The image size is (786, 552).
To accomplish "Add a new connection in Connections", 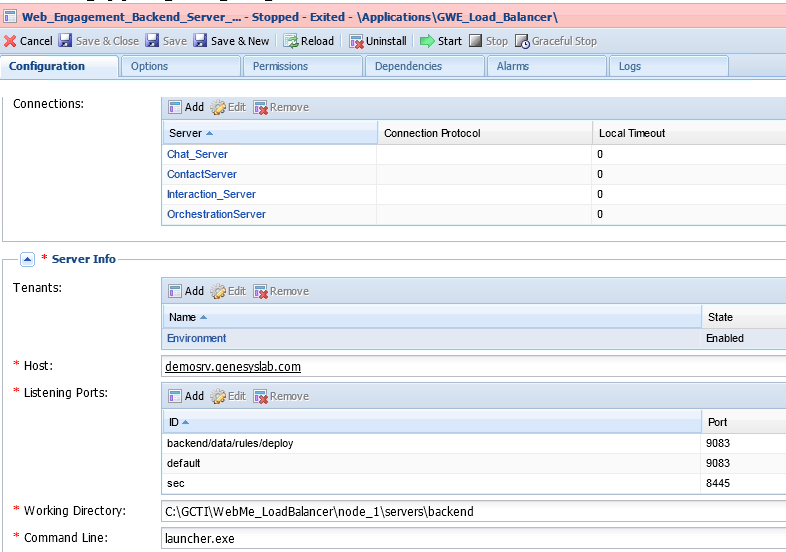I will pos(186,107).
